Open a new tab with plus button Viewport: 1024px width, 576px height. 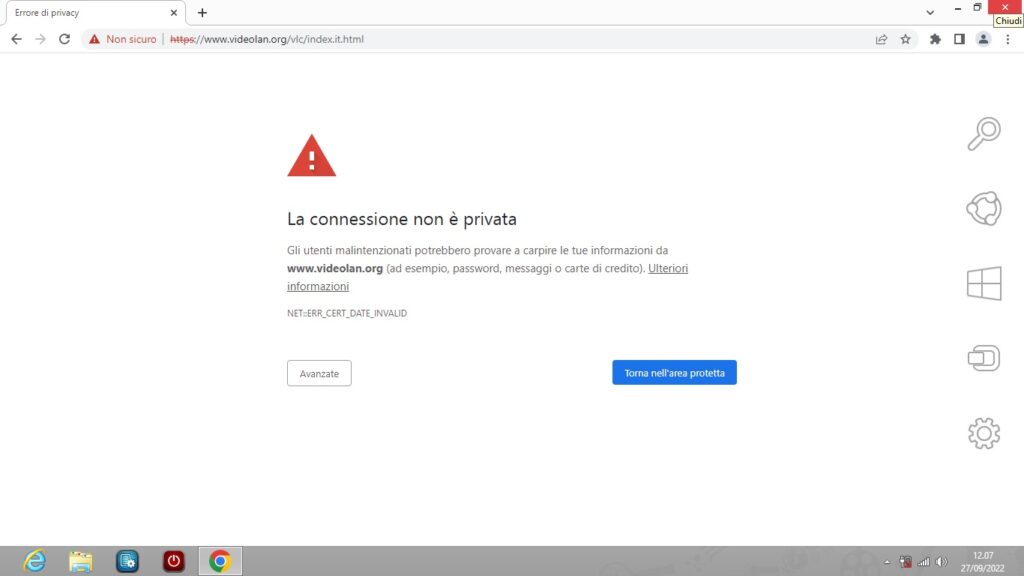[202, 12]
